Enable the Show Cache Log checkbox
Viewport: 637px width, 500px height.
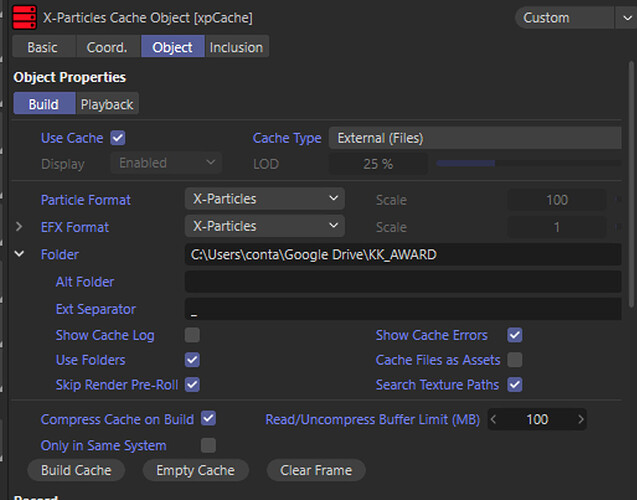192,335
